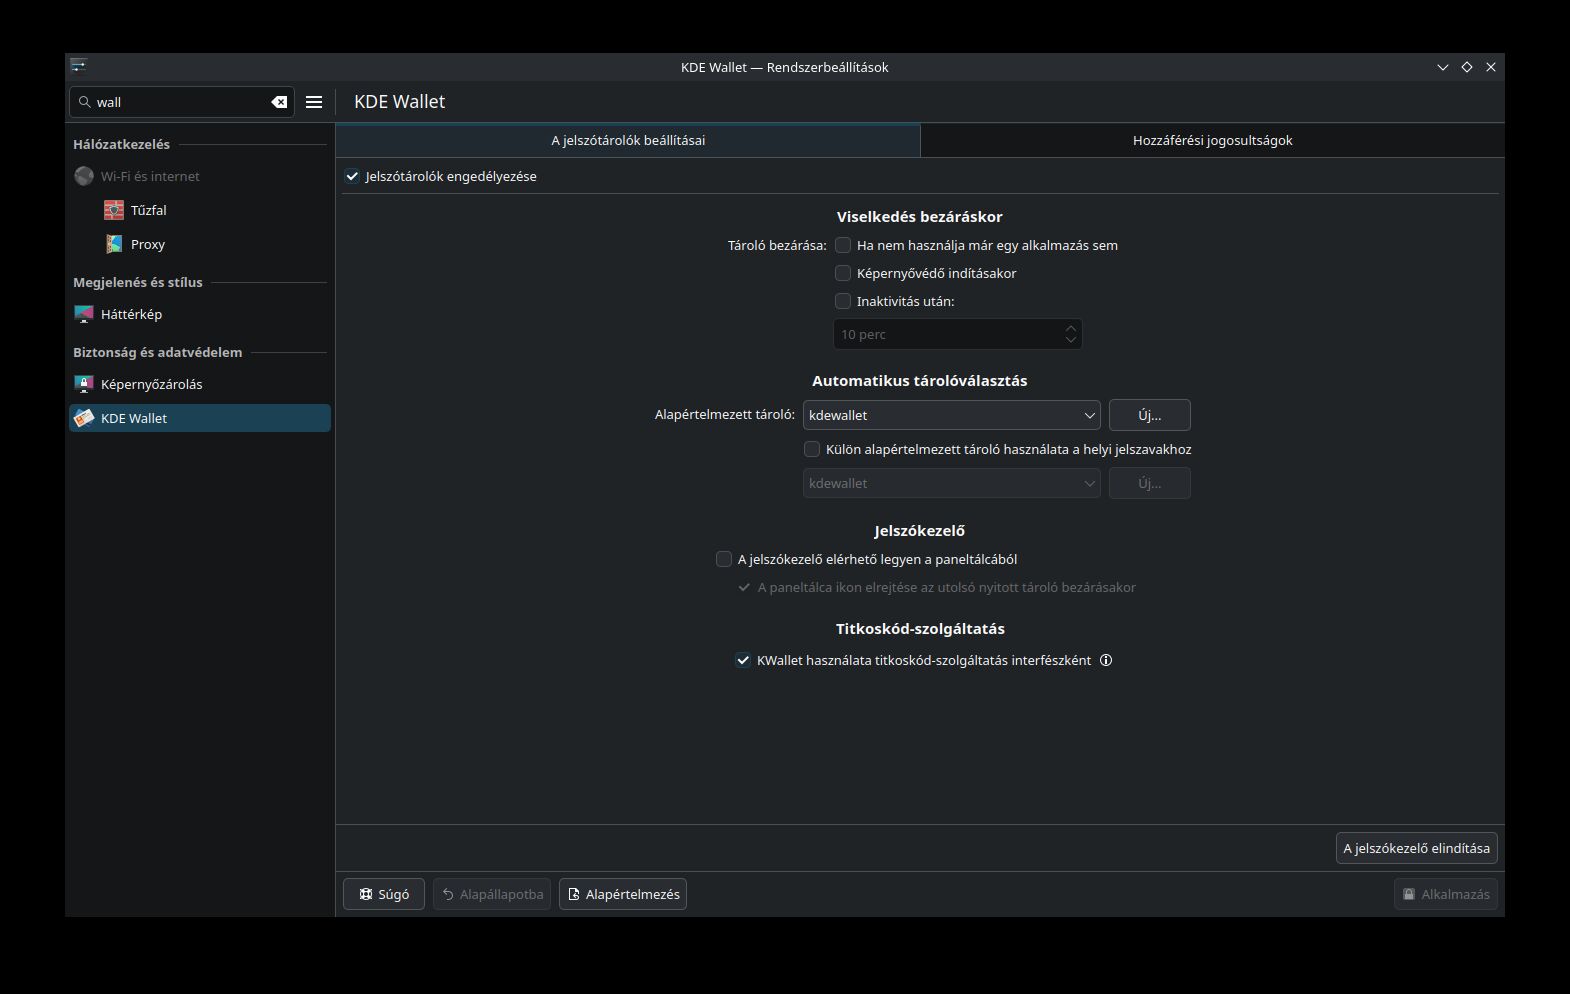Decrease the 10 perc spinbox value
1570x994 pixels.
[1071, 340]
